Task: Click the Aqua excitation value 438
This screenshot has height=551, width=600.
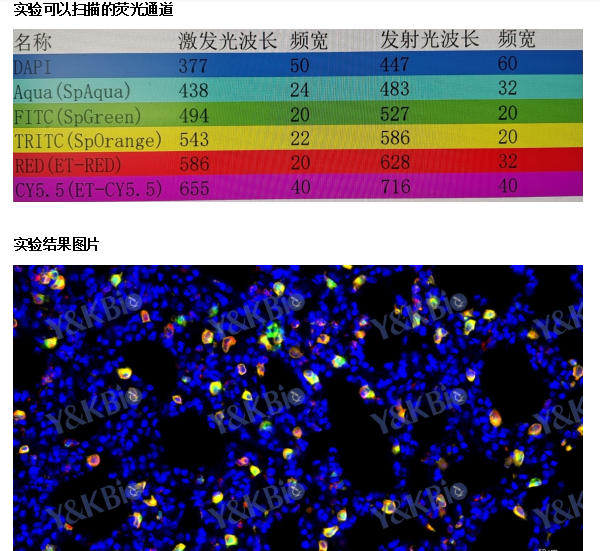Action: pos(194,91)
